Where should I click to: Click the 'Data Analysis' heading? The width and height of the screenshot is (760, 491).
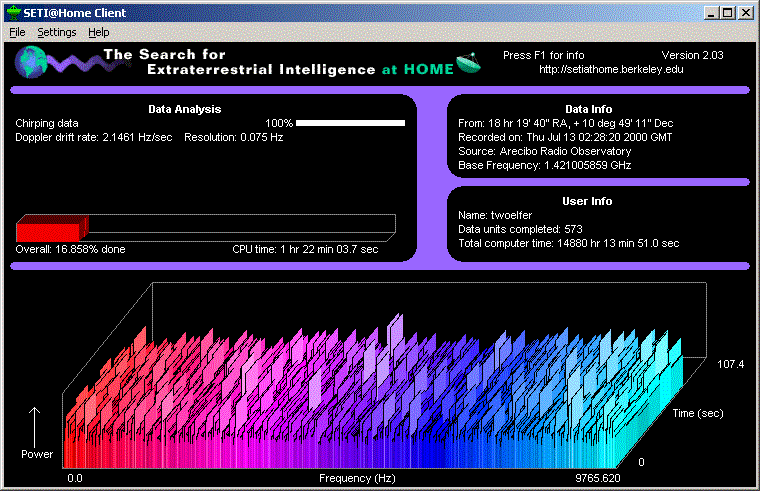click(185, 109)
